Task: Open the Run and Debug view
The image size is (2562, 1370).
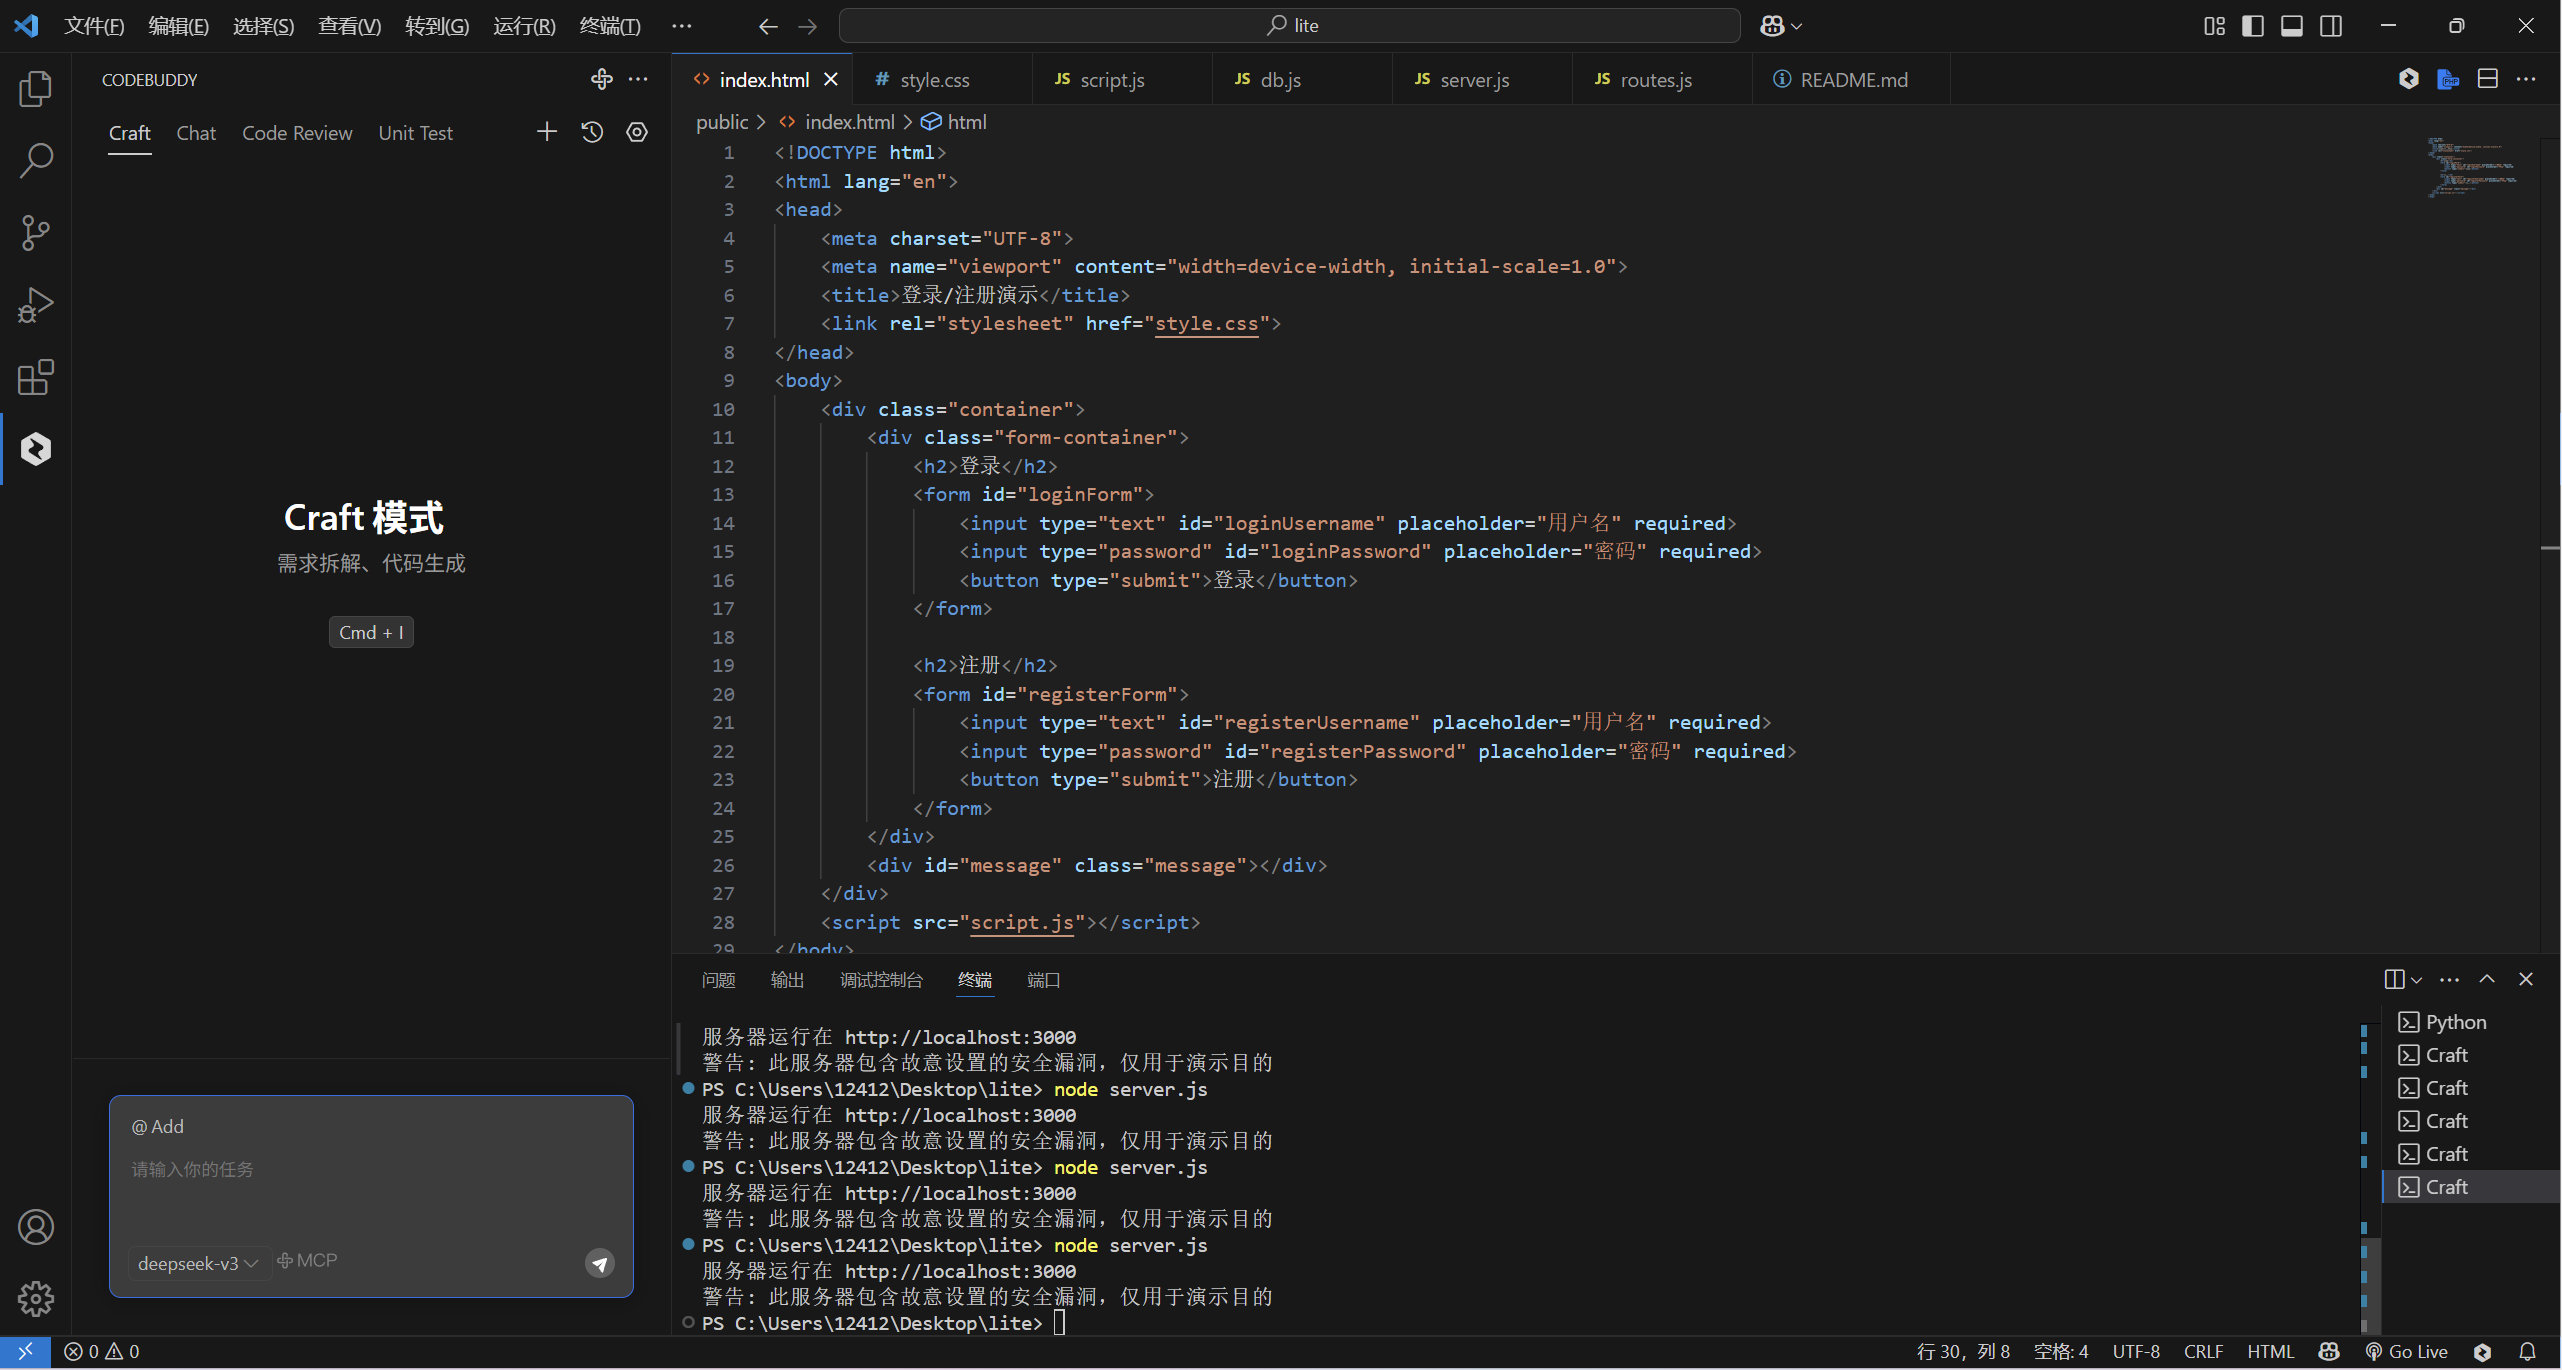Action: 36,305
